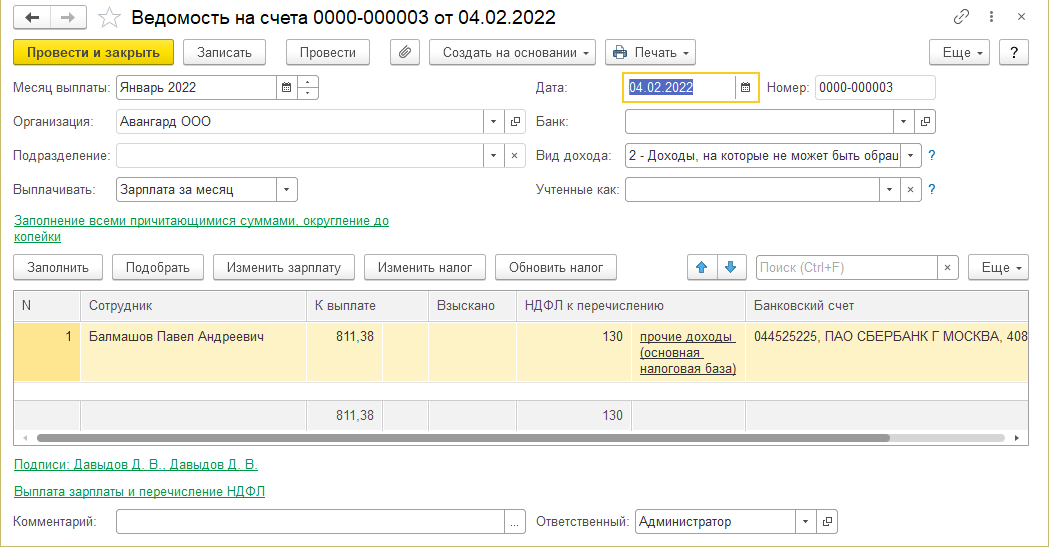Go back with the left arrow button
The height and width of the screenshot is (547, 1049).
click(x=31, y=17)
